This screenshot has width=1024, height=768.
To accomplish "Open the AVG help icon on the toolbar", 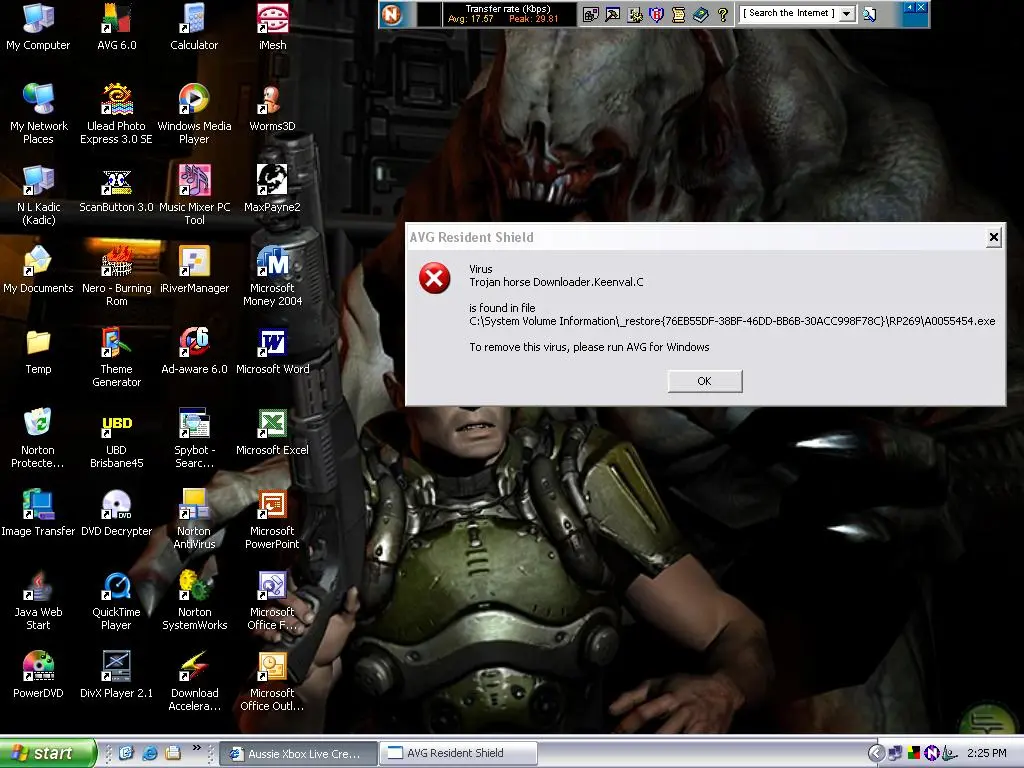I will [723, 14].
